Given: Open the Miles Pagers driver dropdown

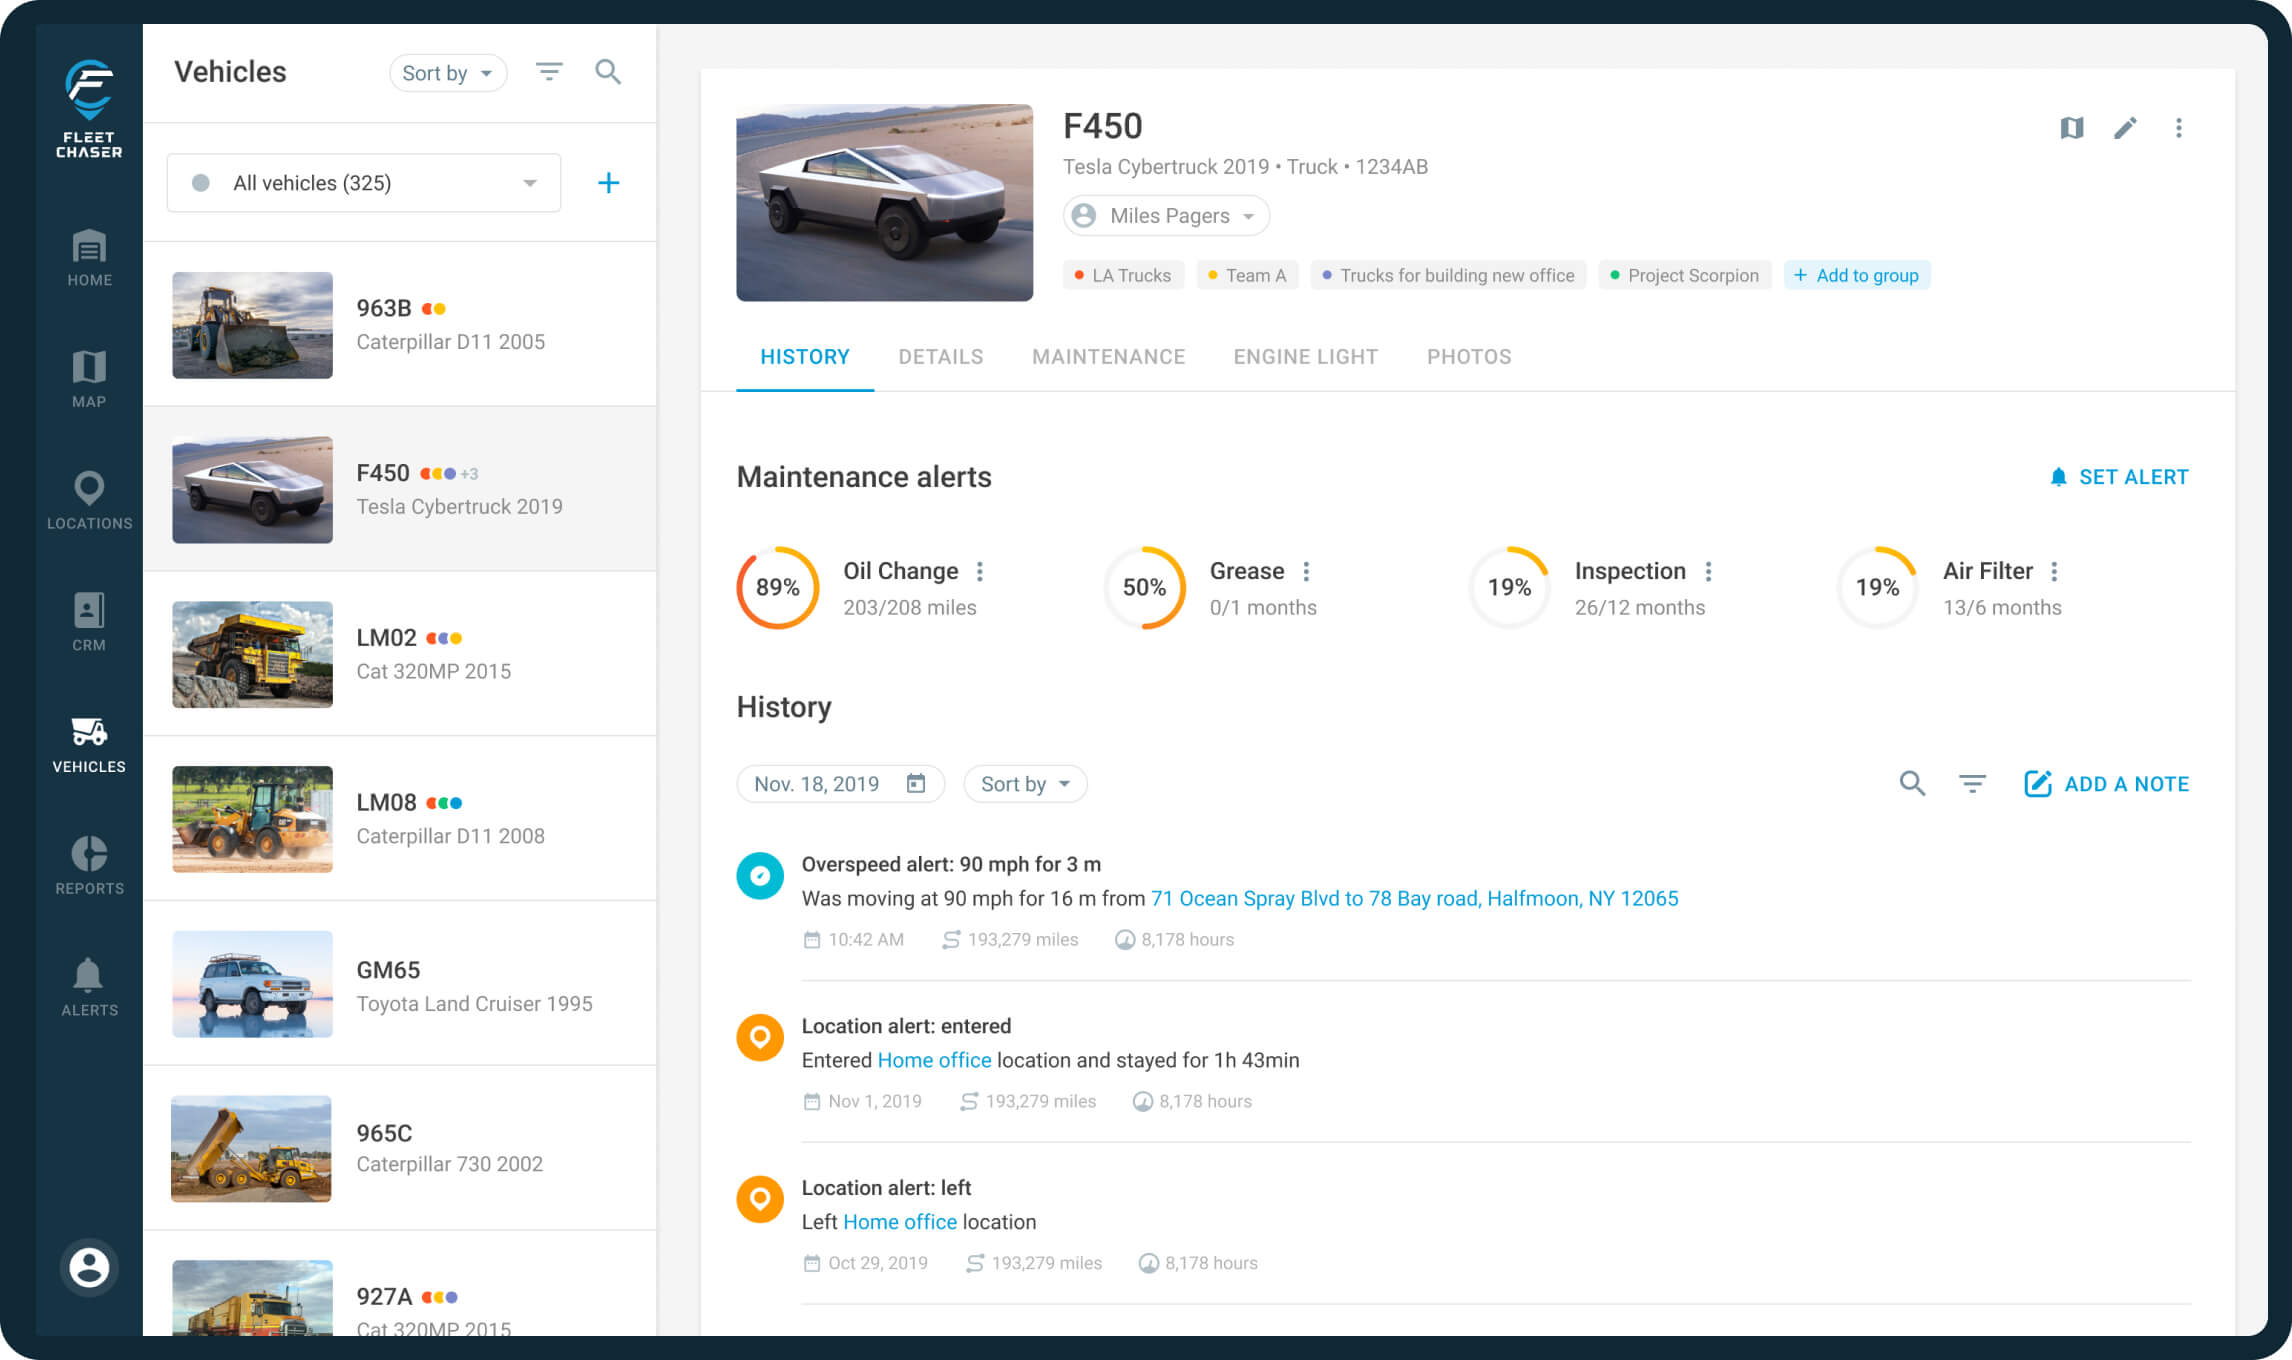Looking at the screenshot, I should [1166, 216].
